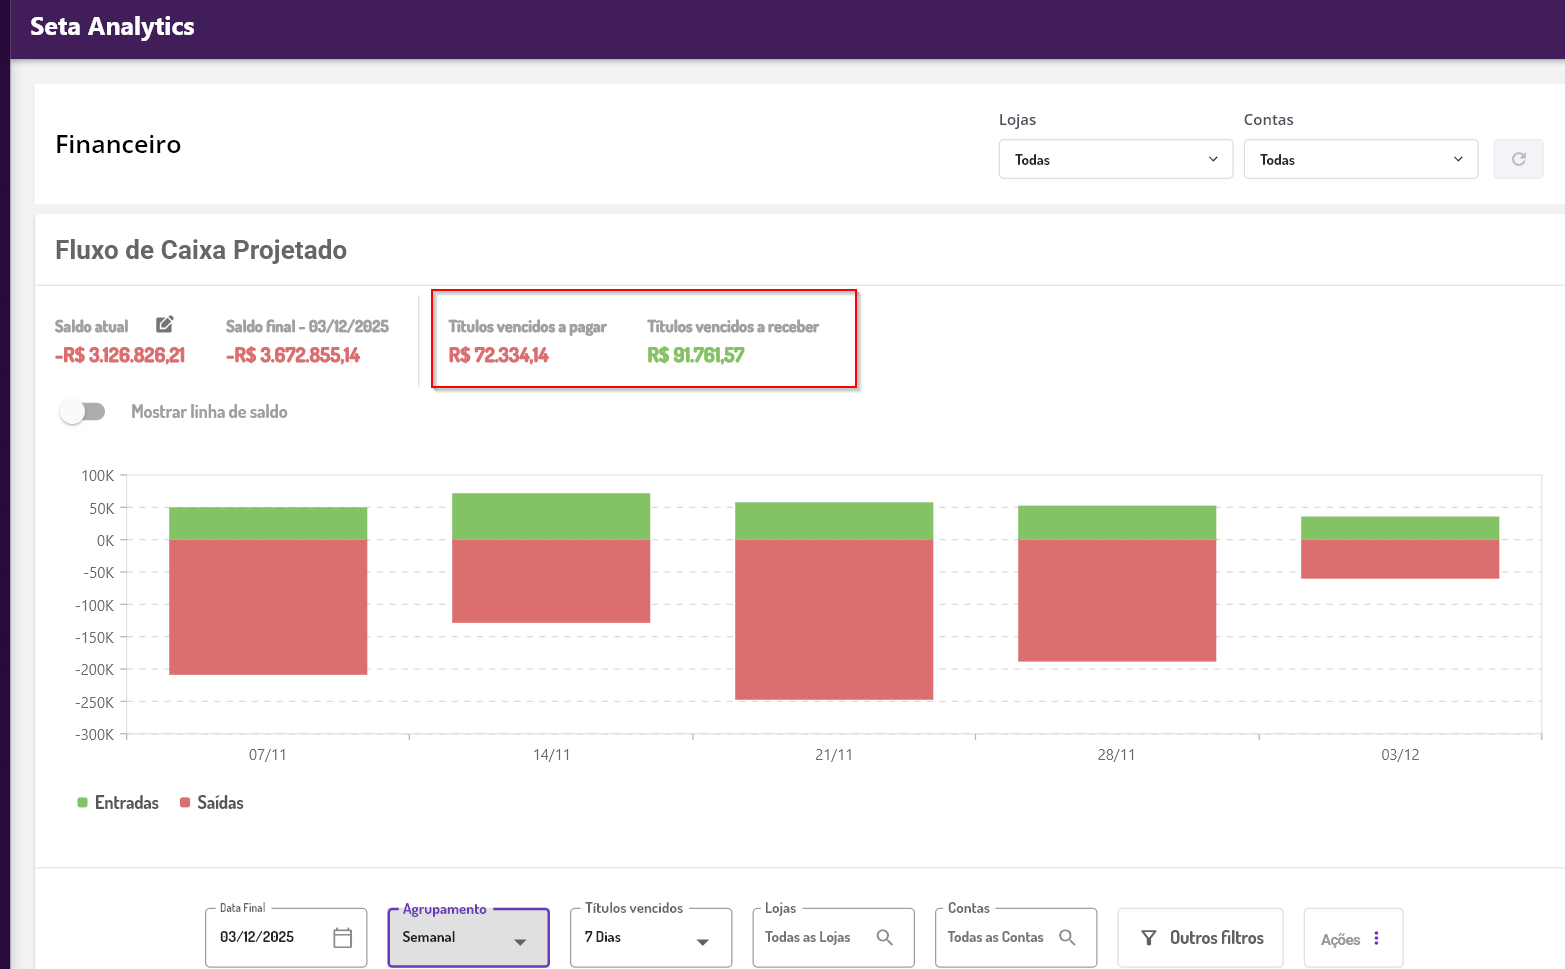Click the red Saídas bar for 03/12
The height and width of the screenshot is (969, 1565).
coord(1400,559)
